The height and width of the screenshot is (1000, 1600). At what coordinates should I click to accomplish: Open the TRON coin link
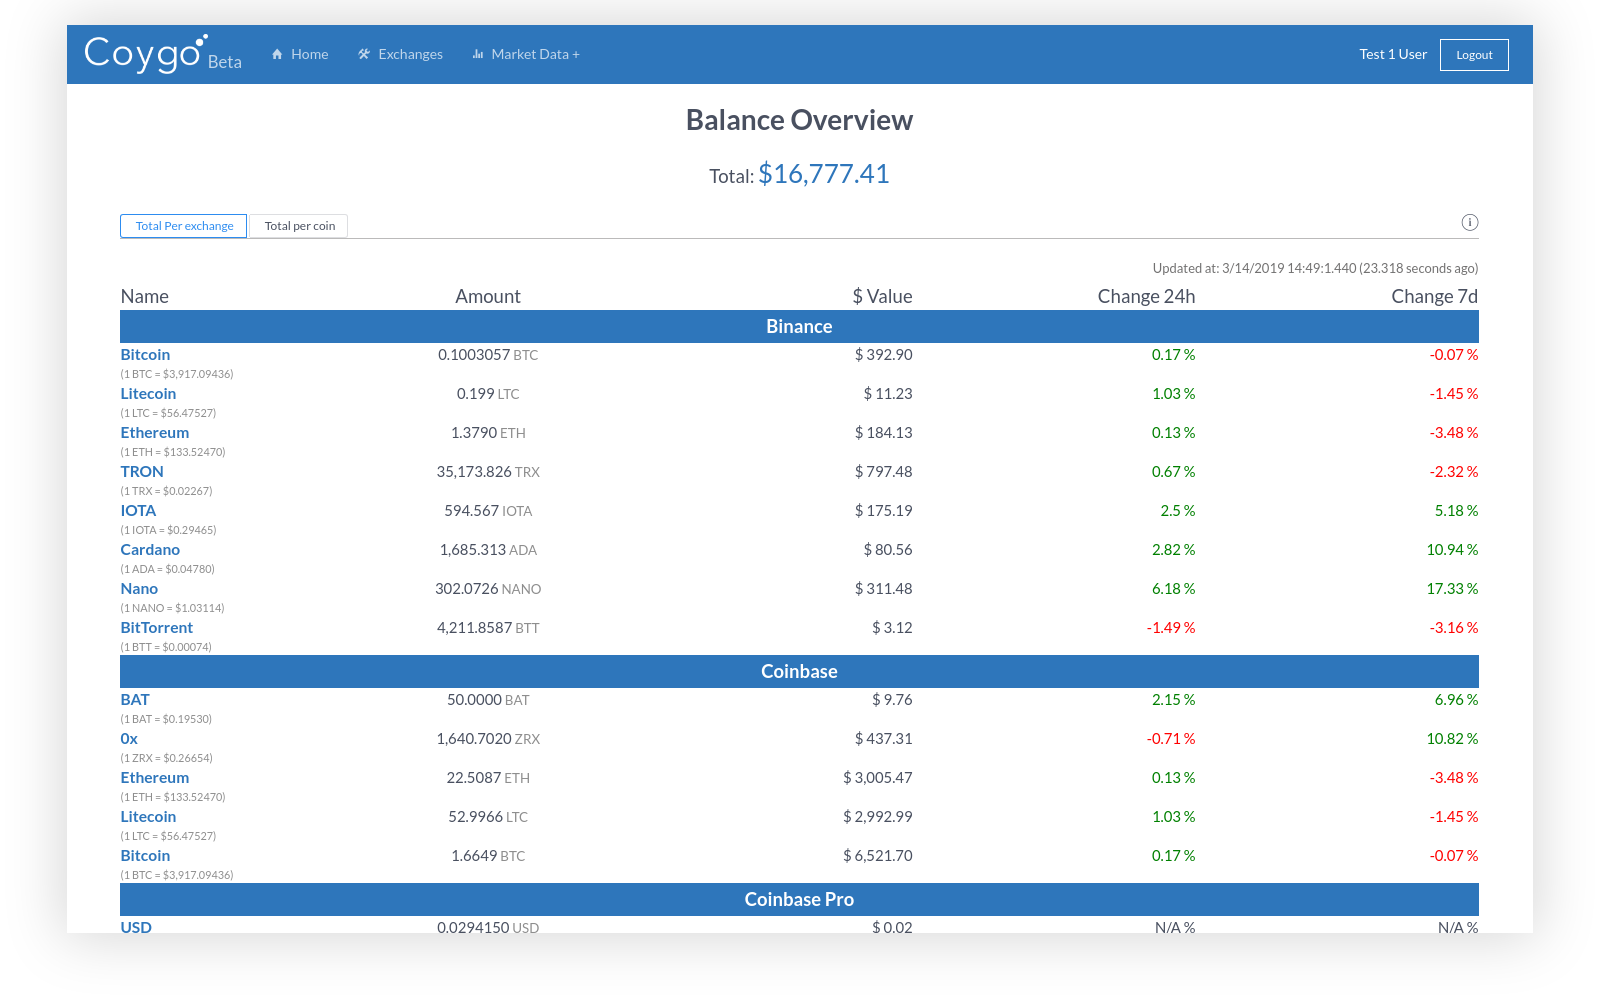click(142, 472)
